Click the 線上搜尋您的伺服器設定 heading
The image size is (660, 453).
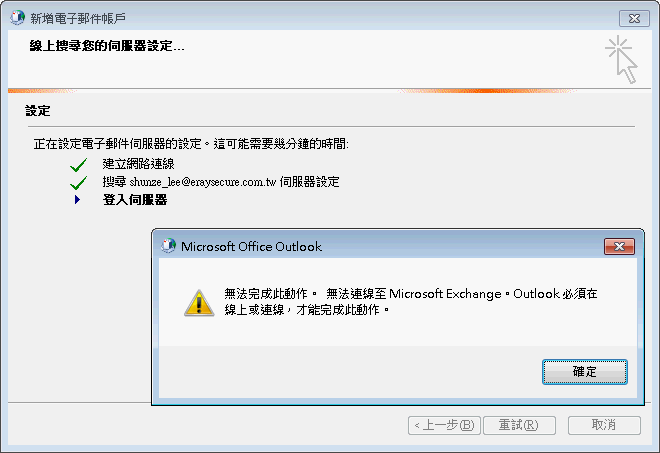click(x=107, y=45)
